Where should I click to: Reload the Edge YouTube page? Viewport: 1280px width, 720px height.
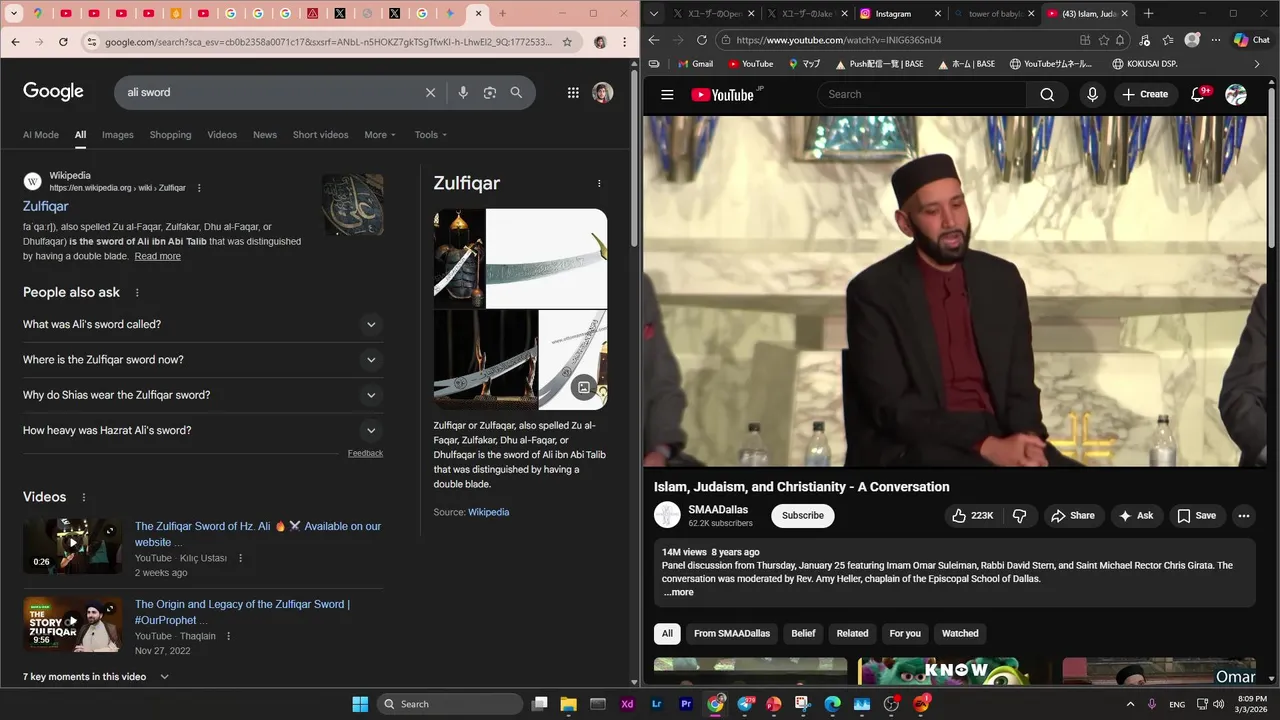(701, 40)
